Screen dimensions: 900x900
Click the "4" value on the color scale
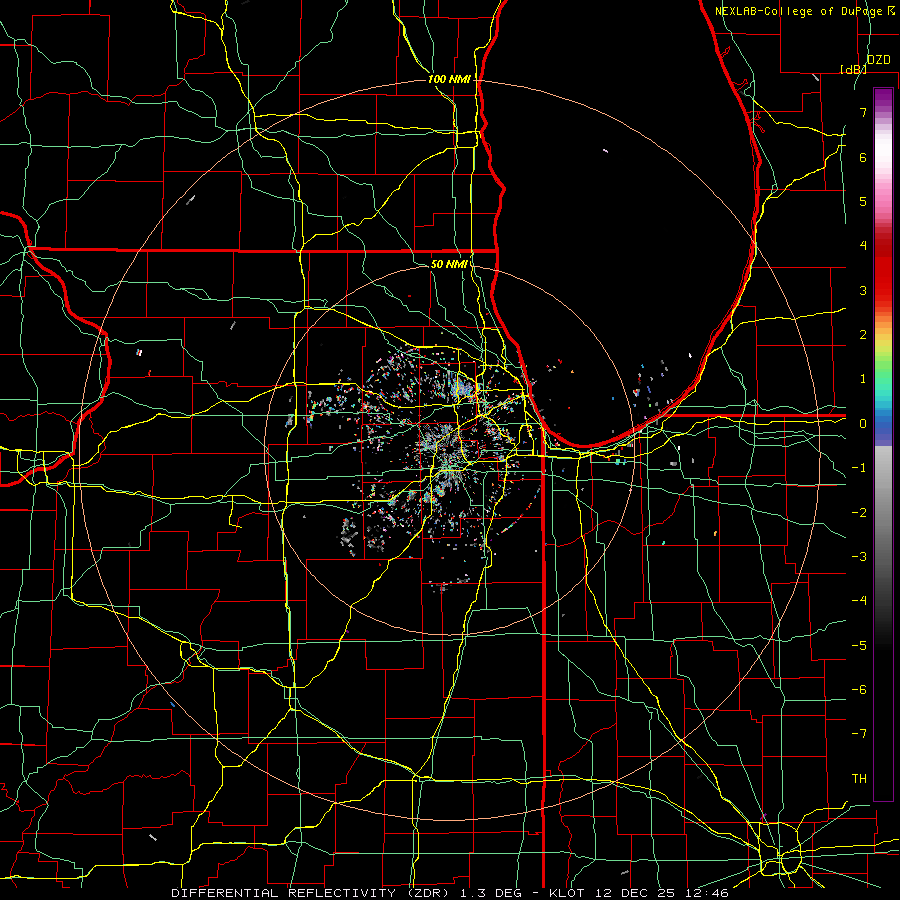pos(863,246)
